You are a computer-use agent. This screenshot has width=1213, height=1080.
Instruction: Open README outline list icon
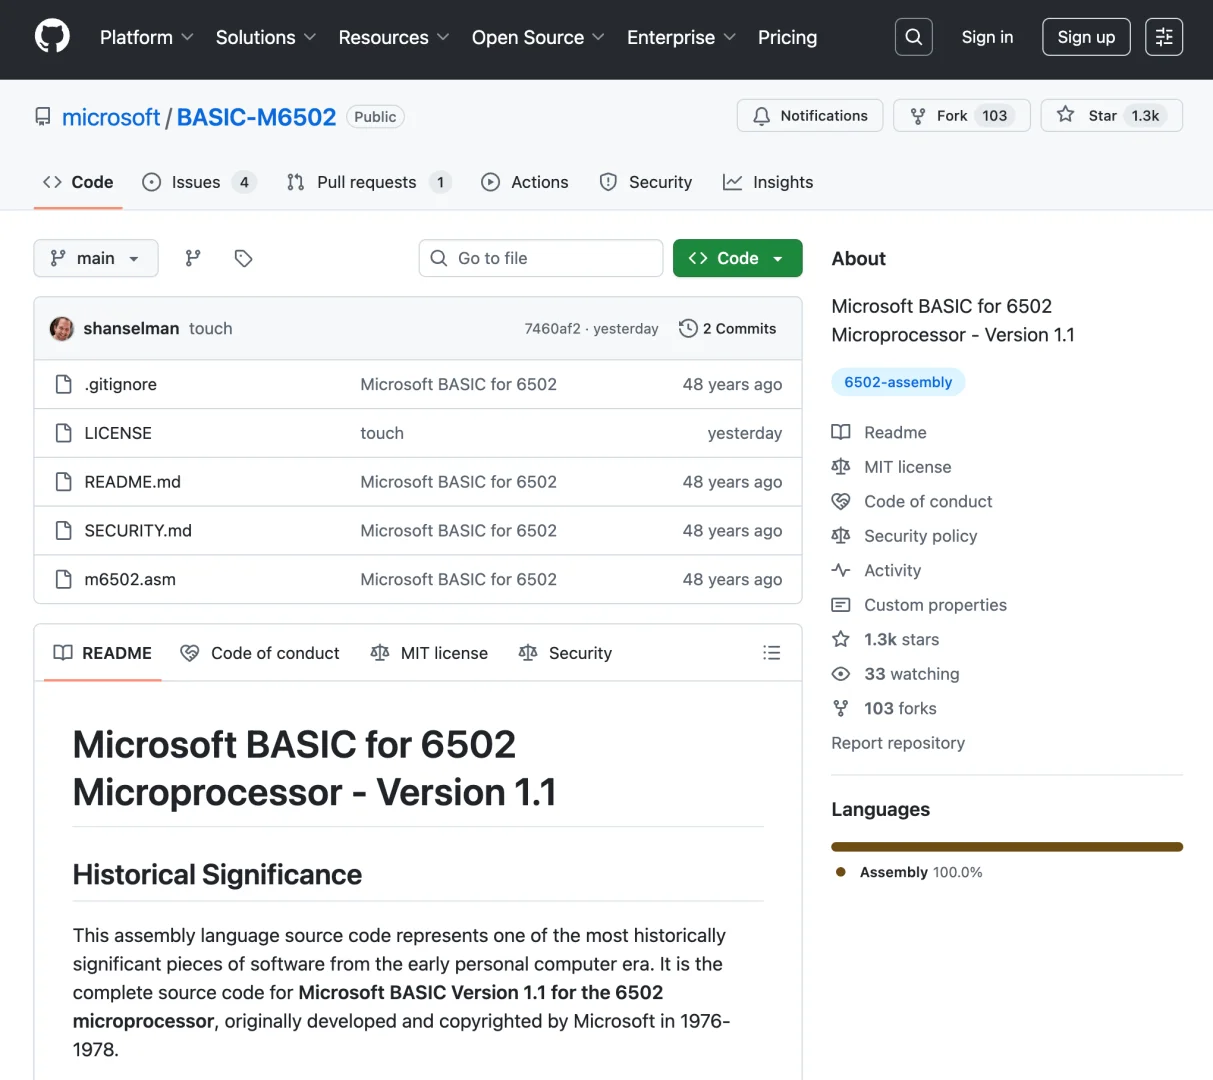(x=771, y=653)
